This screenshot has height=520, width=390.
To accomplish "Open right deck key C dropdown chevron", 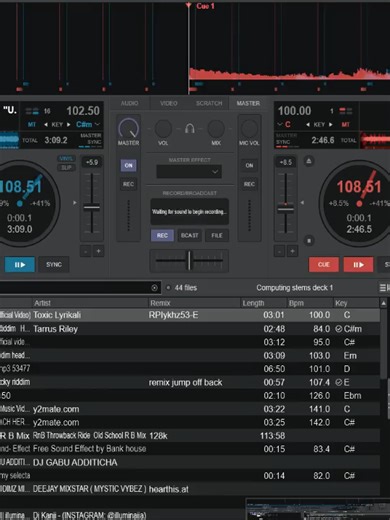I will pos(279,124).
